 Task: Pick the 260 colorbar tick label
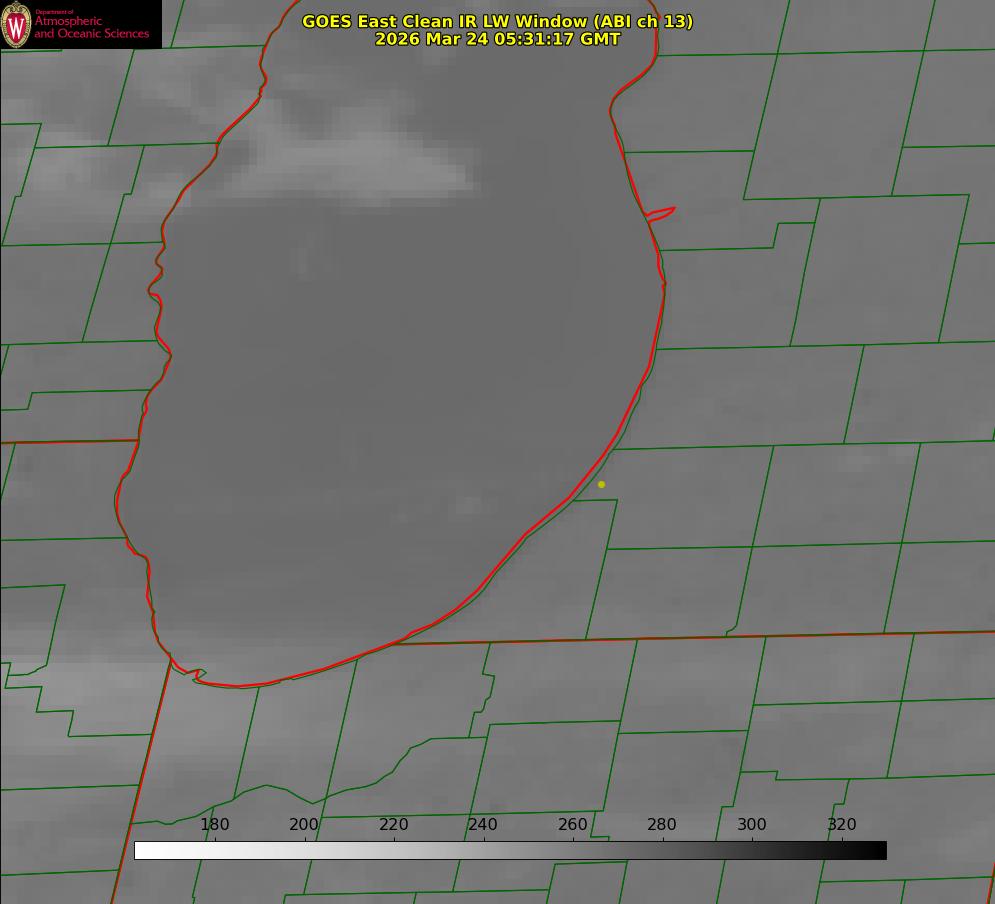(572, 824)
